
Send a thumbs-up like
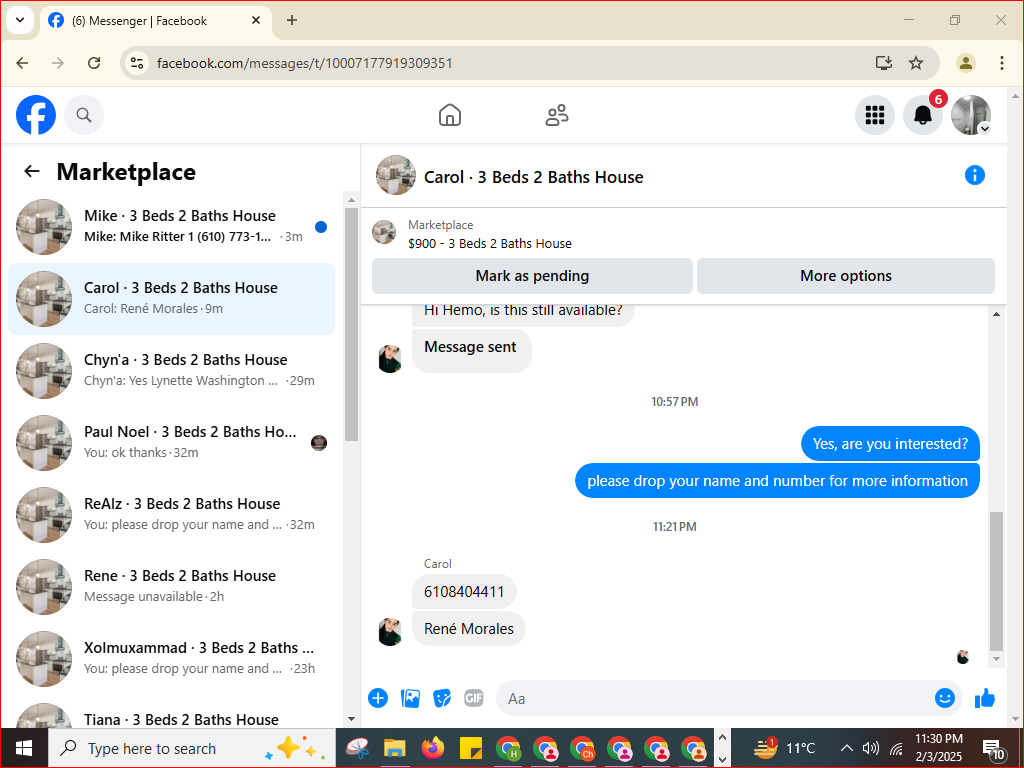(985, 698)
